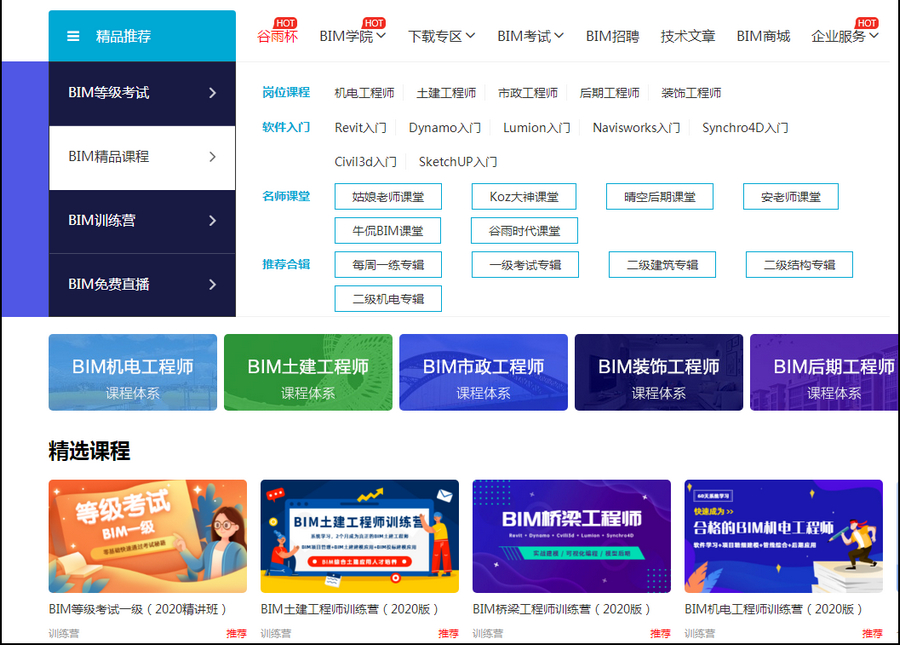Click the 市政工程师 course link
The height and width of the screenshot is (645, 900).
[527, 93]
